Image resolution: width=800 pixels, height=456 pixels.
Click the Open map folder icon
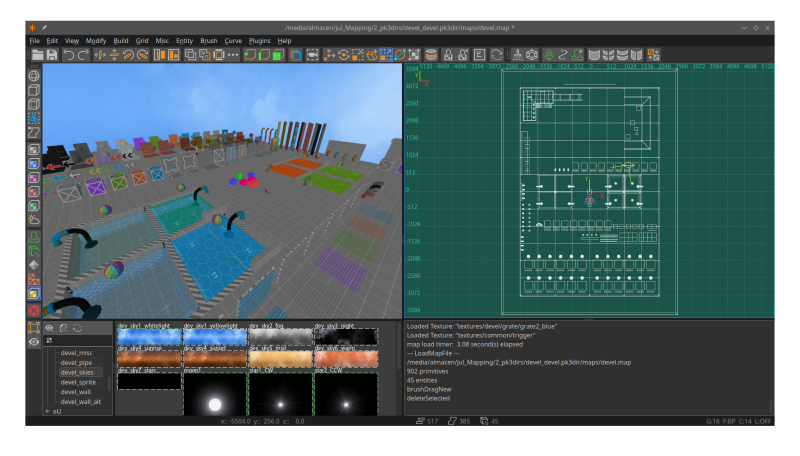point(38,54)
